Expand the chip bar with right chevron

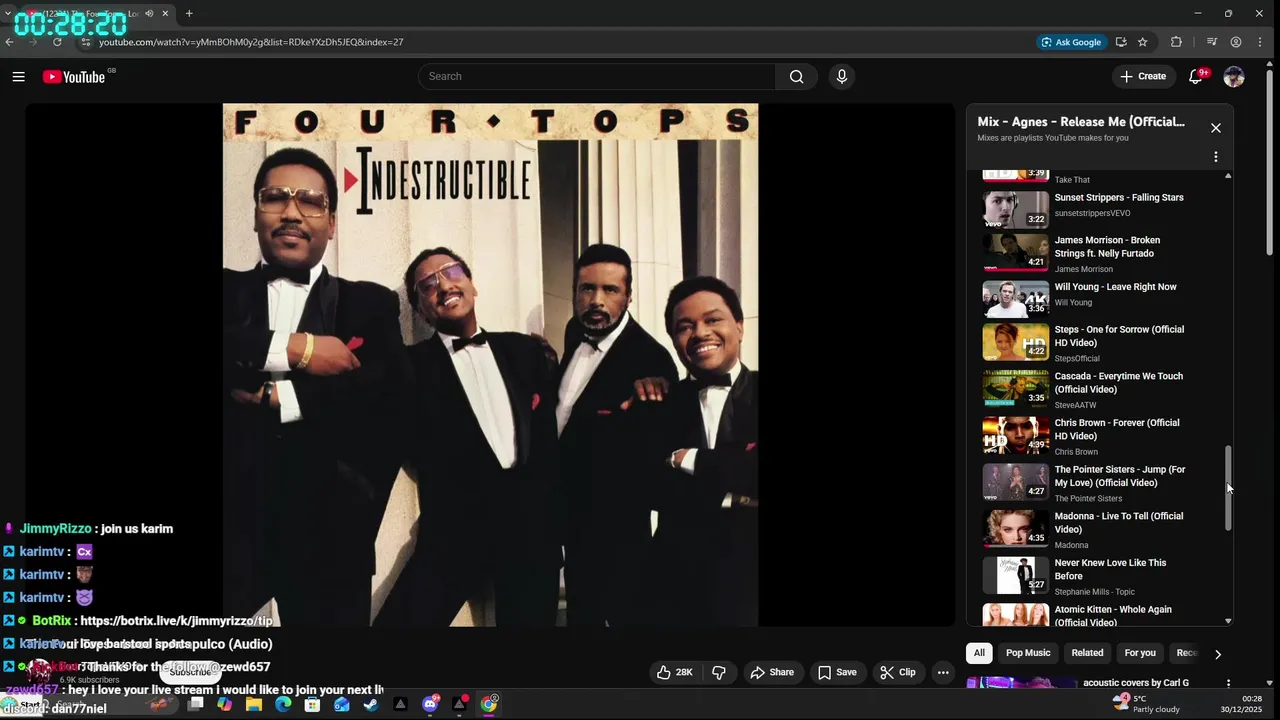(x=1217, y=654)
